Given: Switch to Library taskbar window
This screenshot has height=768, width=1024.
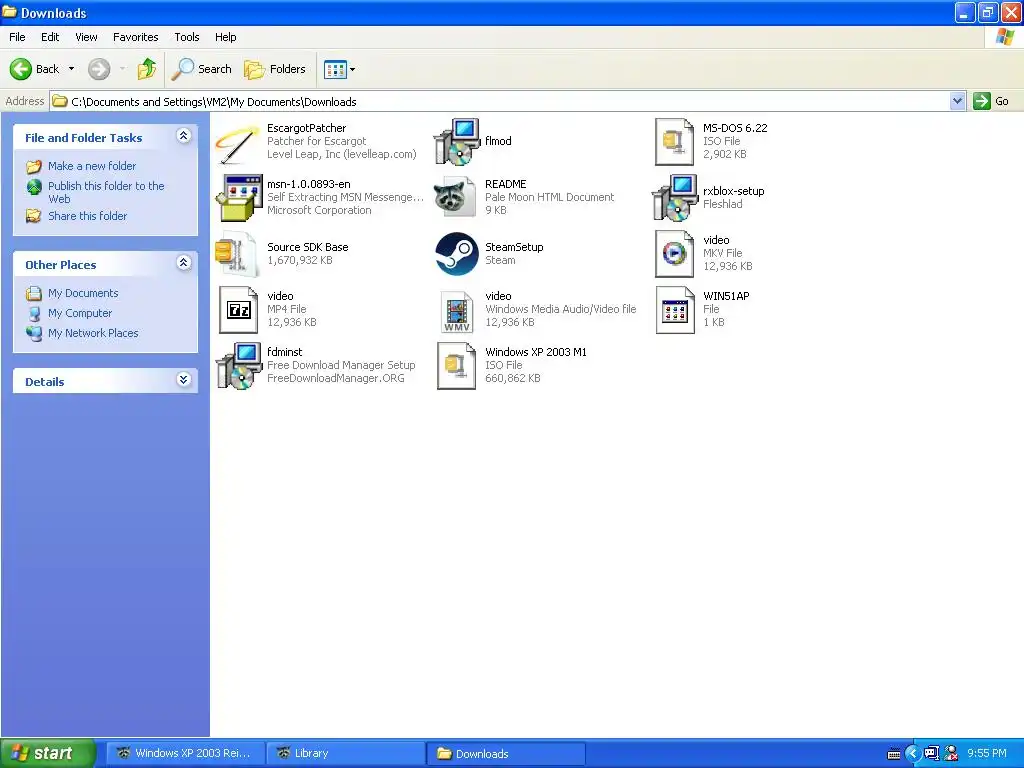Looking at the screenshot, I should pyautogui.click(x=346, y=753).
